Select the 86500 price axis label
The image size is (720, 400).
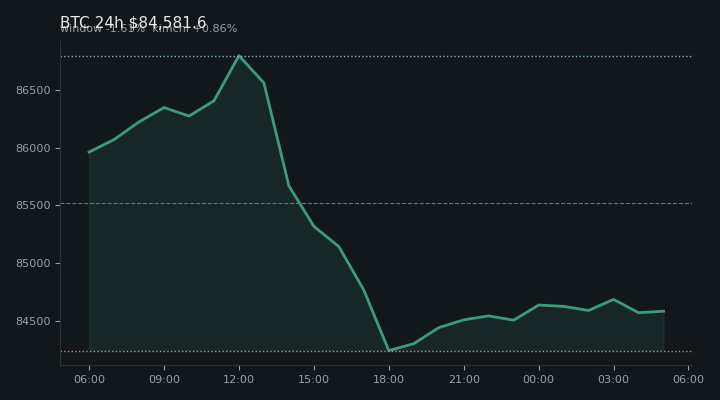click(x=33, y=90)
